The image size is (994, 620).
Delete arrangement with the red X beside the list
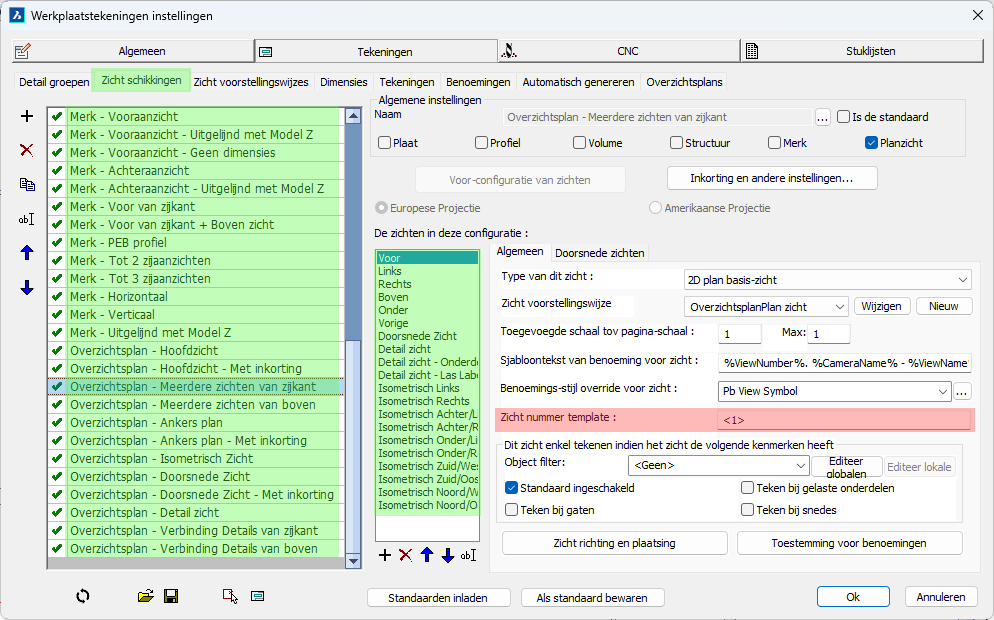coord(27,150)
